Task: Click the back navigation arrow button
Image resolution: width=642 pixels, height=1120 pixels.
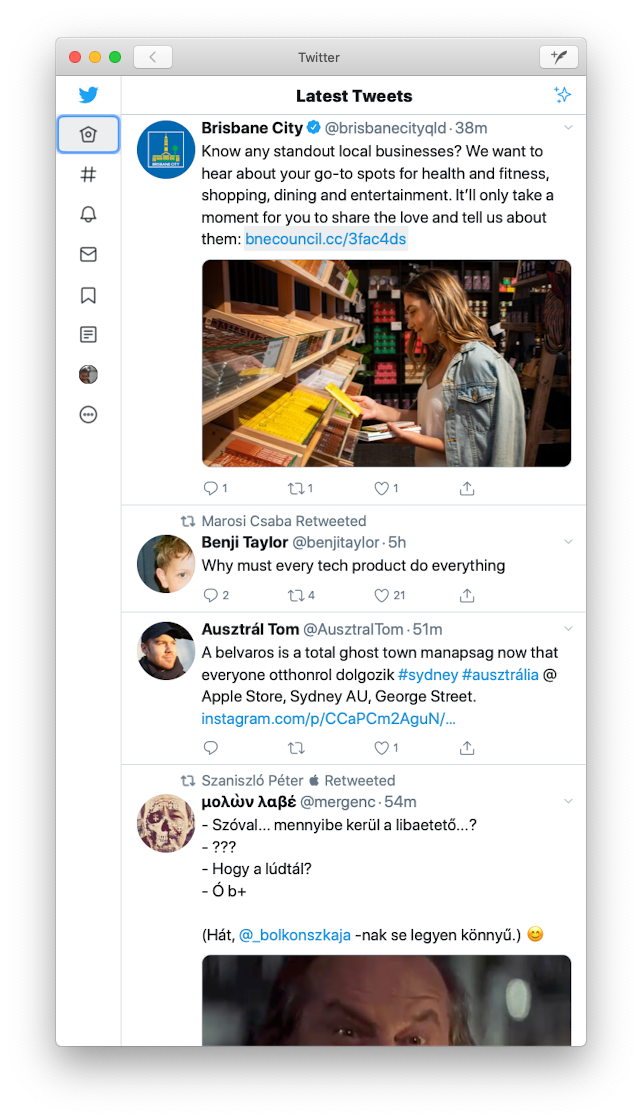Action: 152,57
